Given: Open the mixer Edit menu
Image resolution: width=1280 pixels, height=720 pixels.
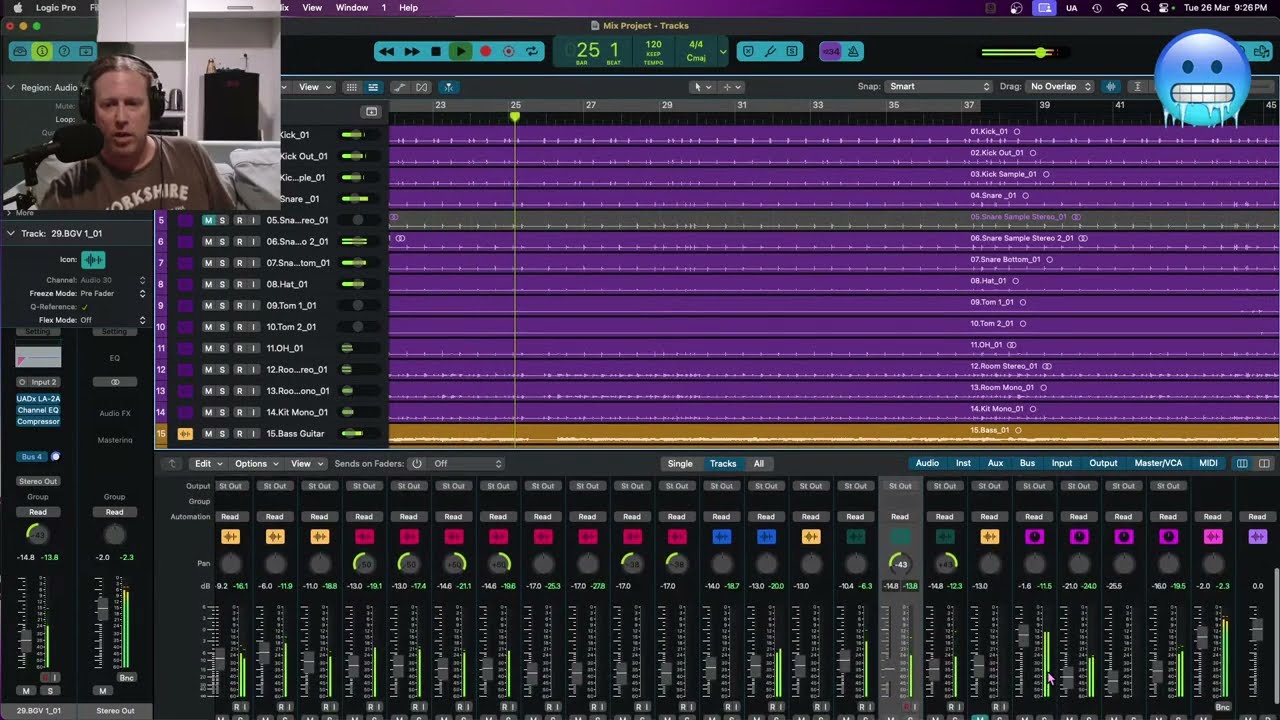Looking at the screenshot, I should click(207, 464).
